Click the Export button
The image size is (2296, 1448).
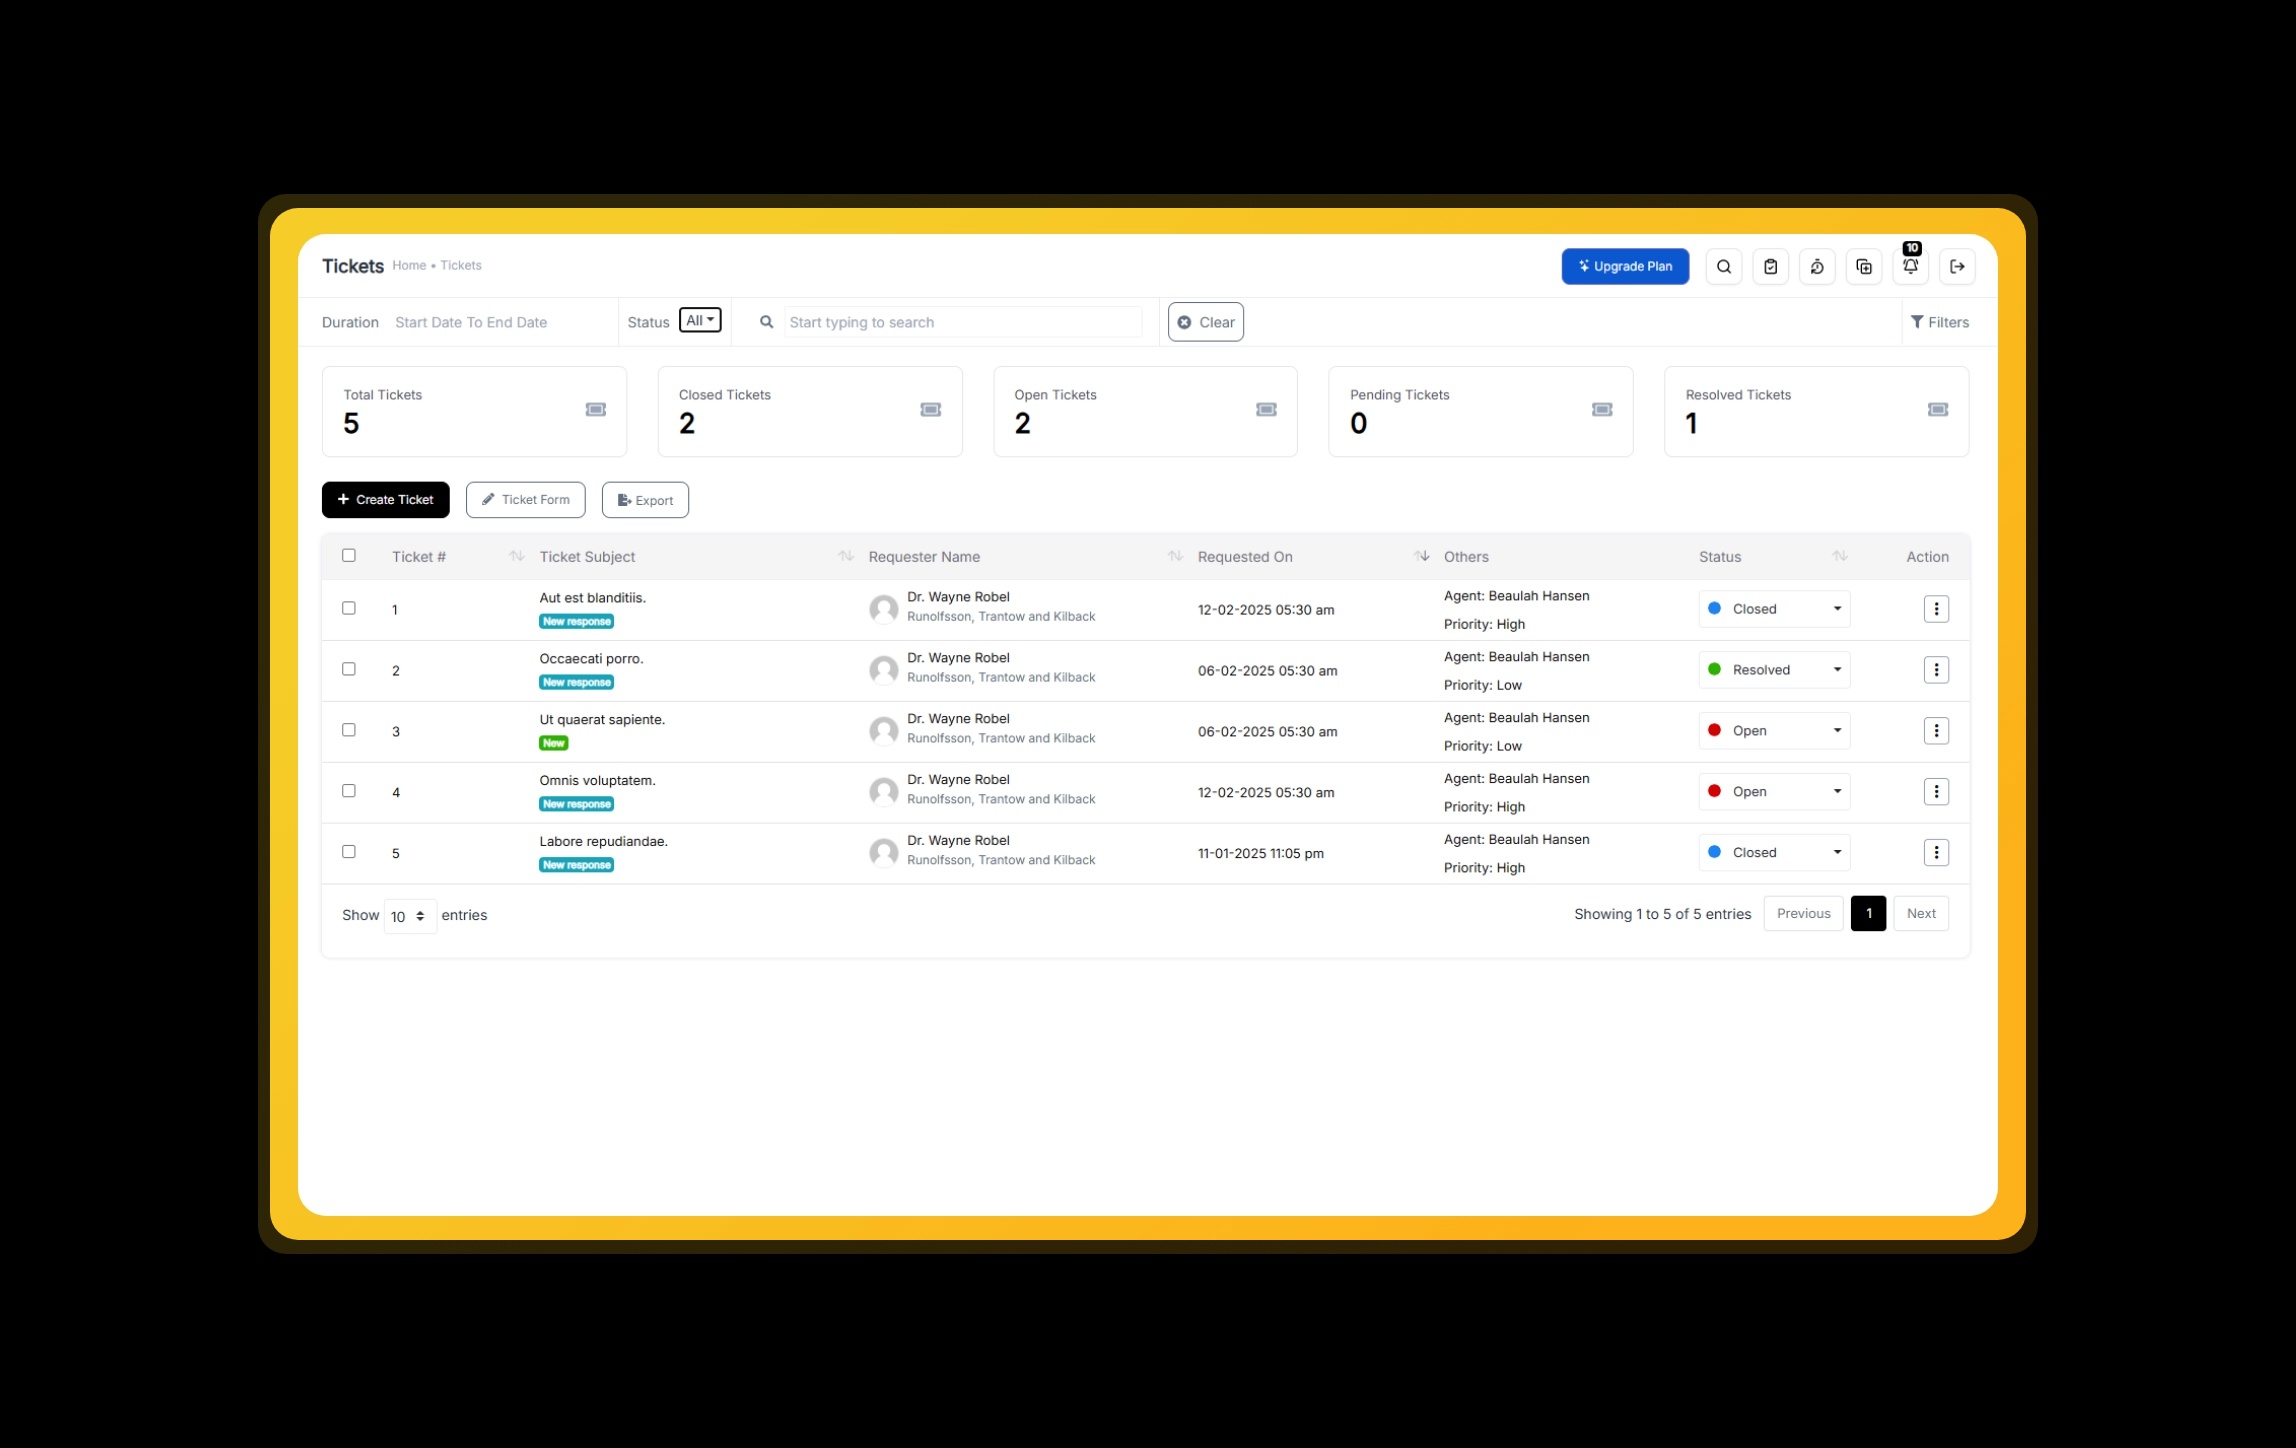(645, 500)
